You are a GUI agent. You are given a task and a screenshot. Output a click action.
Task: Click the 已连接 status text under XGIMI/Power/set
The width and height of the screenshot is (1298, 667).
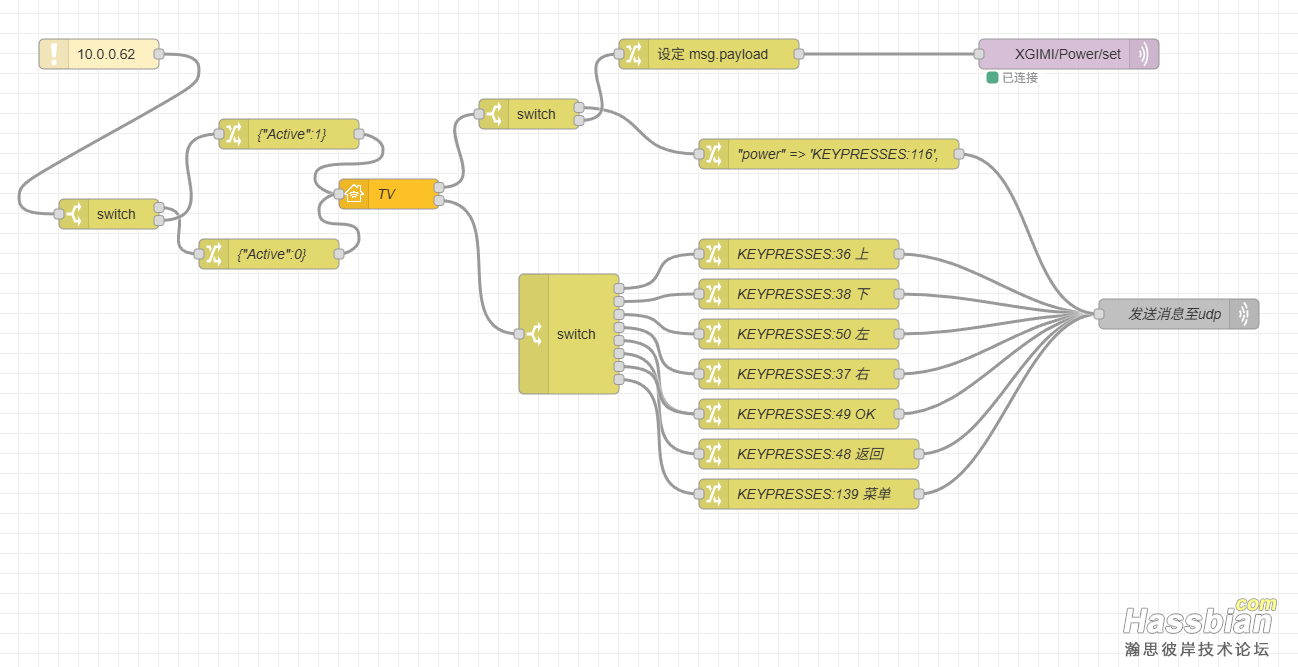point(1020,77)
